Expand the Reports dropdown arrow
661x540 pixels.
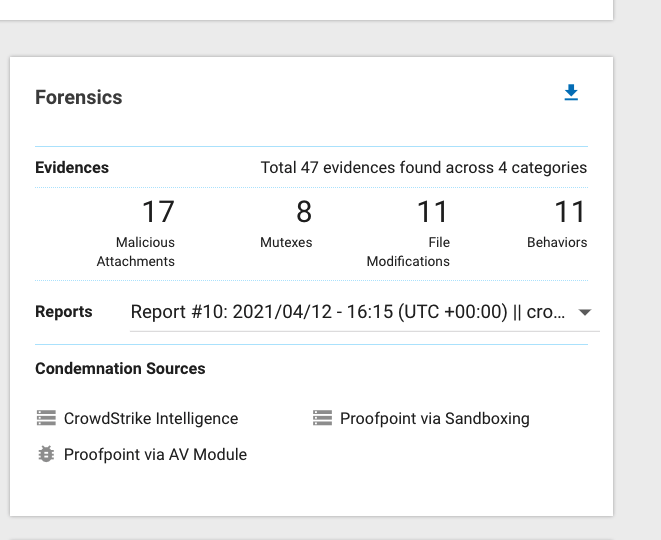[585, 312]
